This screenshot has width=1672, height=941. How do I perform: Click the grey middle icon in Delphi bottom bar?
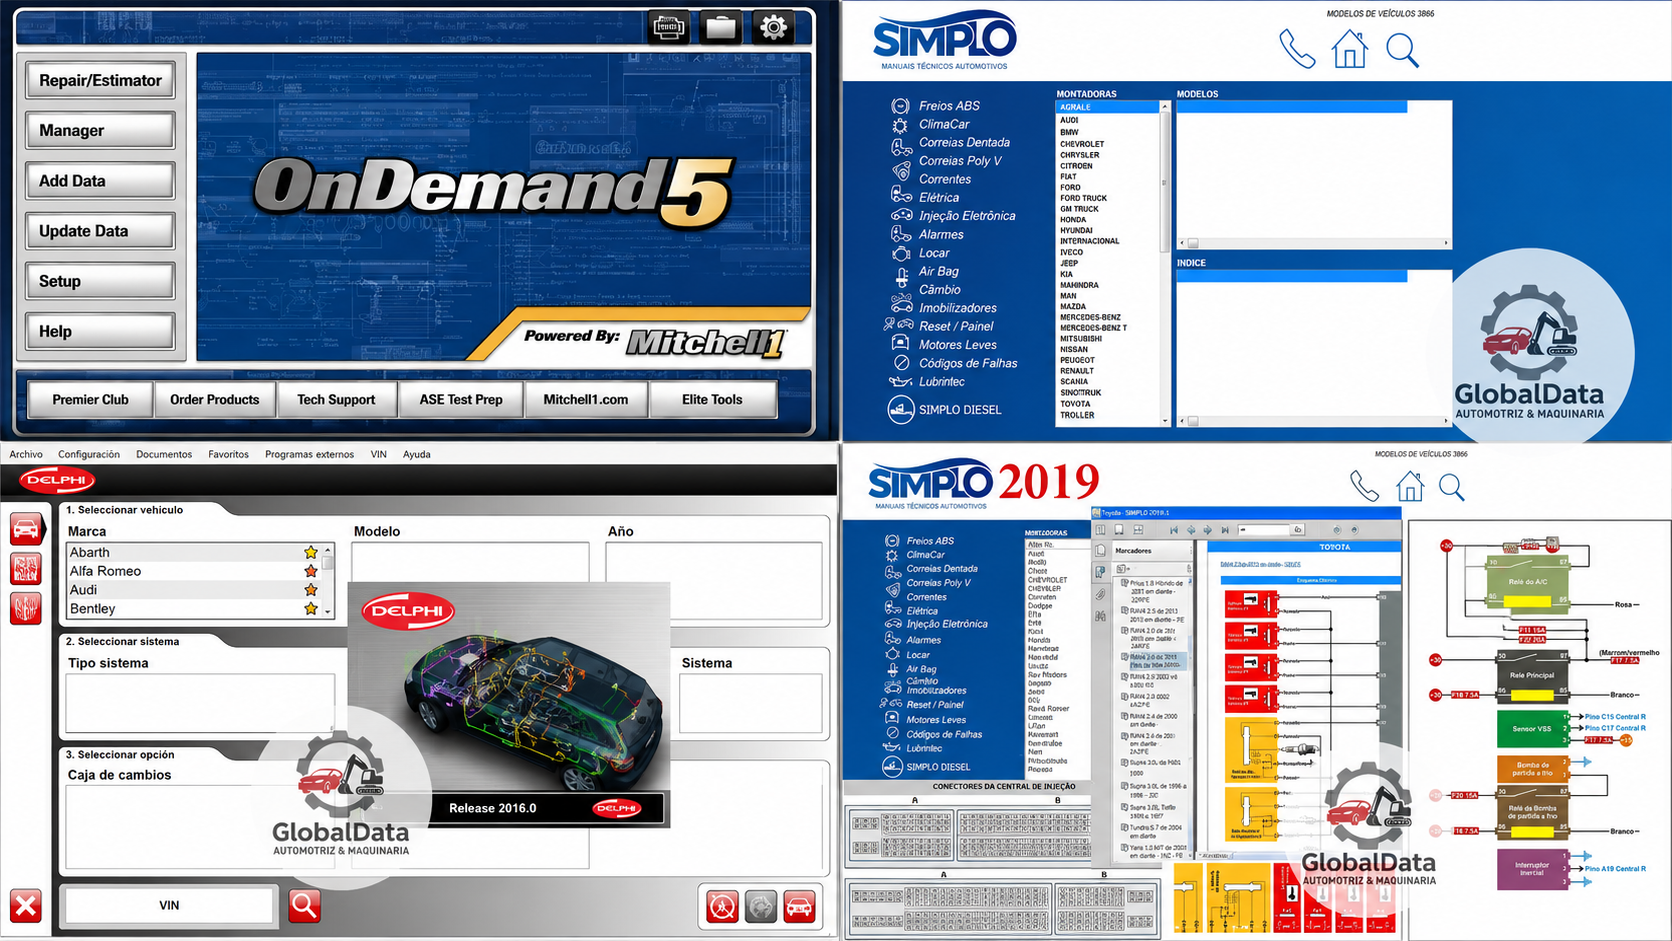click(761, 906)
